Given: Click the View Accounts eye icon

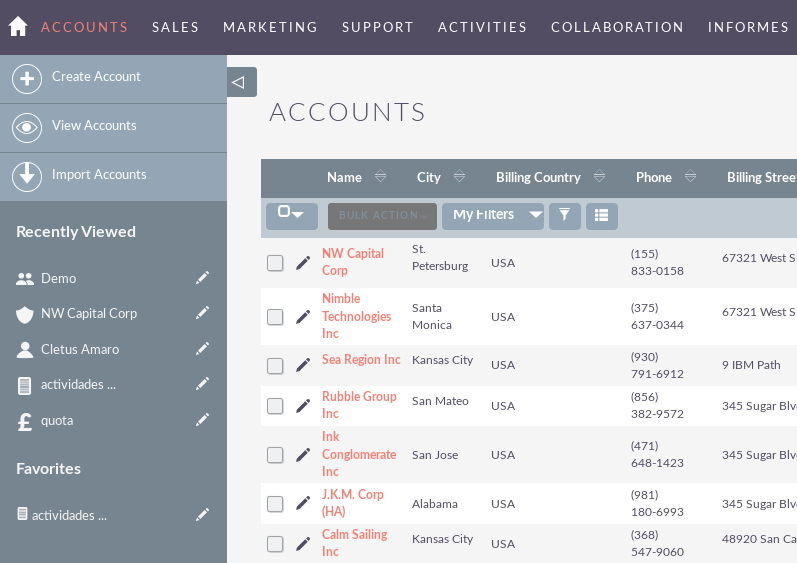Looking at the screenshot, I should (x=27, y=128).
